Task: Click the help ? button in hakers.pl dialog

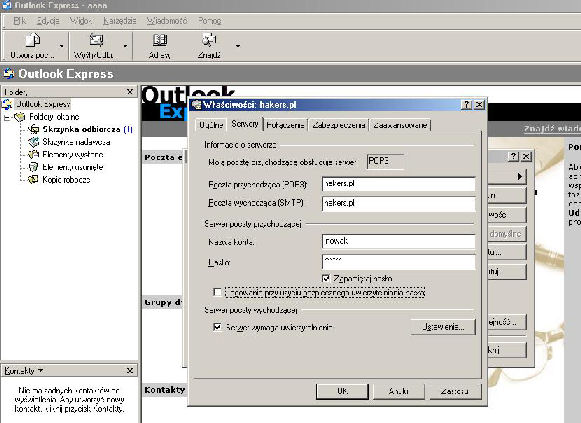Action: 467,105
